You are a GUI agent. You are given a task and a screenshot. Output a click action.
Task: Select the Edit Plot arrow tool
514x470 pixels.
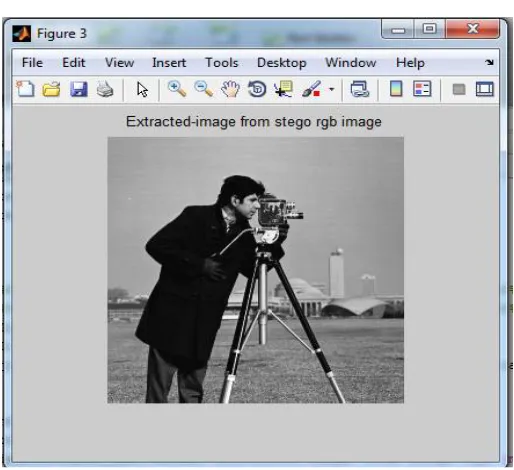(x=142, y=90)
